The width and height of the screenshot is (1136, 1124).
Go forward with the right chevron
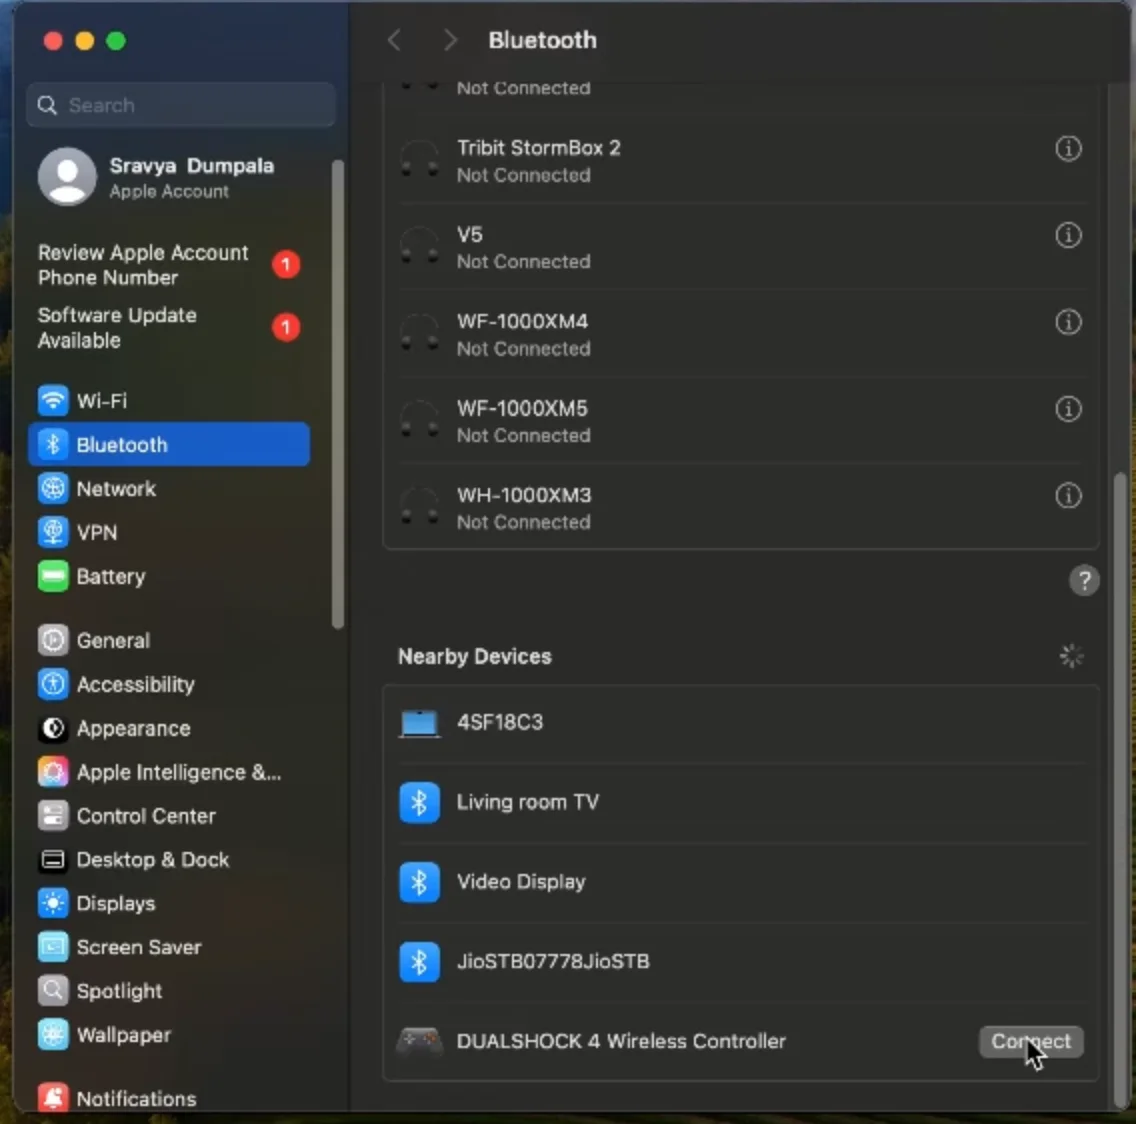(x=450, y=40)
